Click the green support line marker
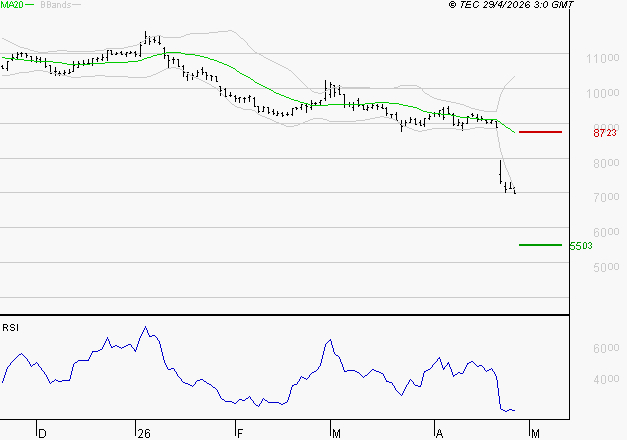Screen dimensions: 627x440 540,245
